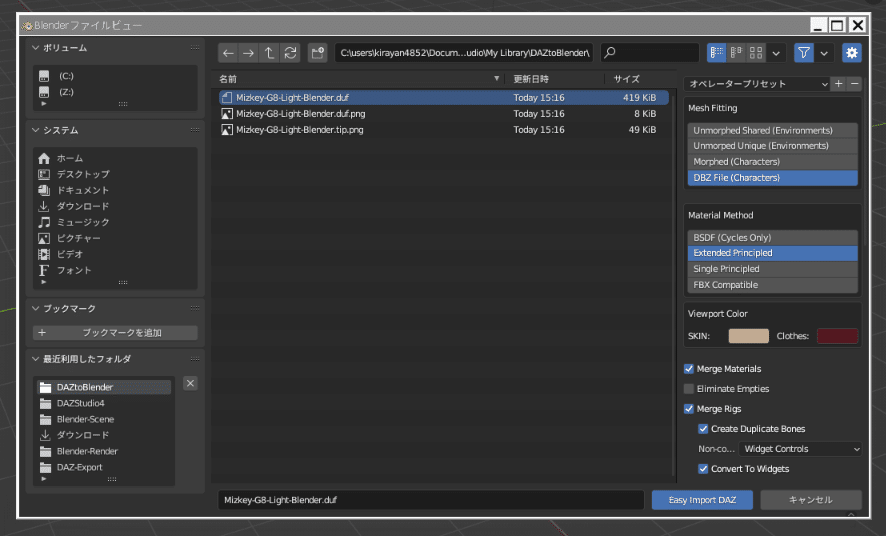Remove recent folder with X button
The image size is (886, 536).
[190, 384]
